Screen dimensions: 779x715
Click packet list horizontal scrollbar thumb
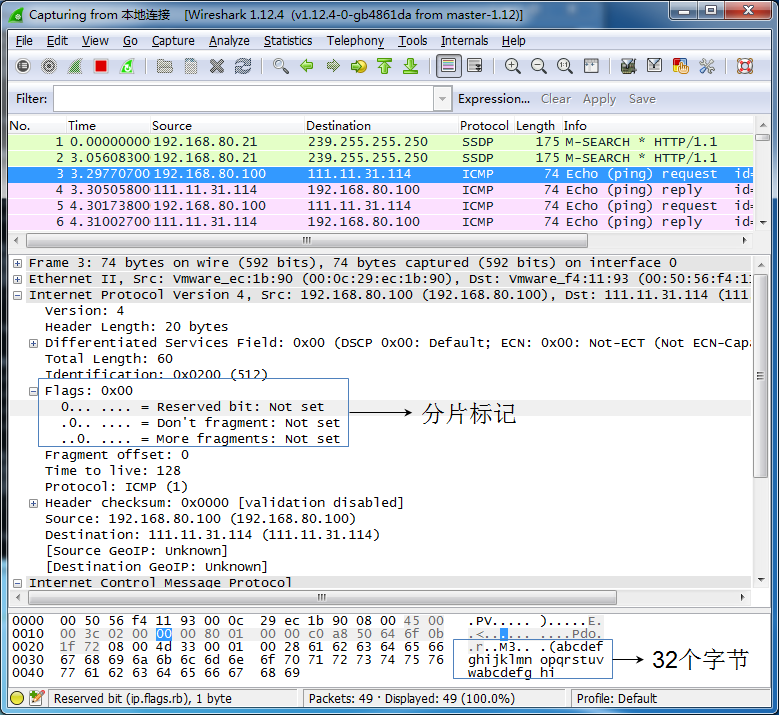pyautogui.click(x=307, y=240)
